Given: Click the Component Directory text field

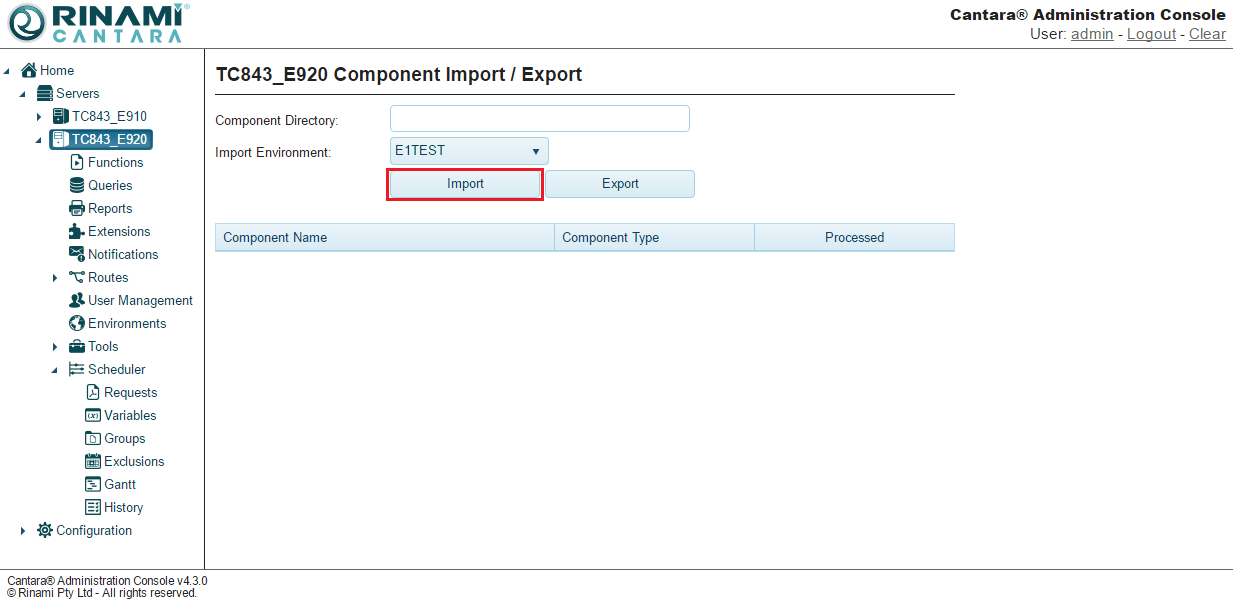Looking at the screenshot, I should [539, 119].
